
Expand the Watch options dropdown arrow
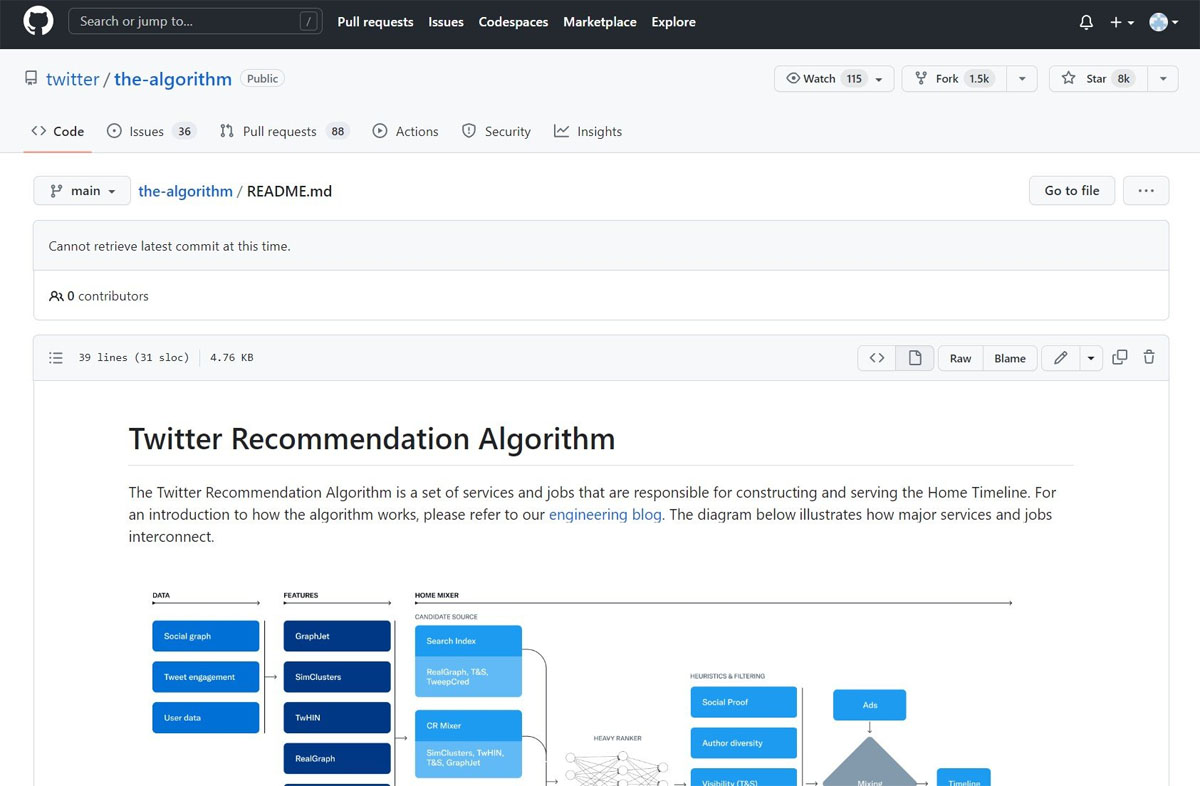[879, 79]
